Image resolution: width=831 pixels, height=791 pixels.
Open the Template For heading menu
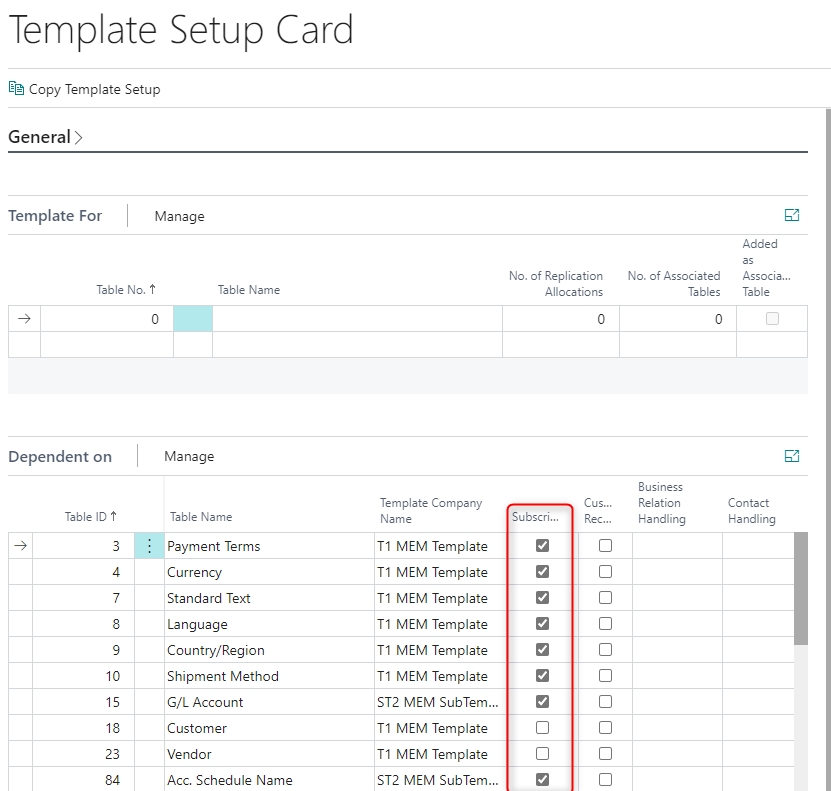click(55, 216)
